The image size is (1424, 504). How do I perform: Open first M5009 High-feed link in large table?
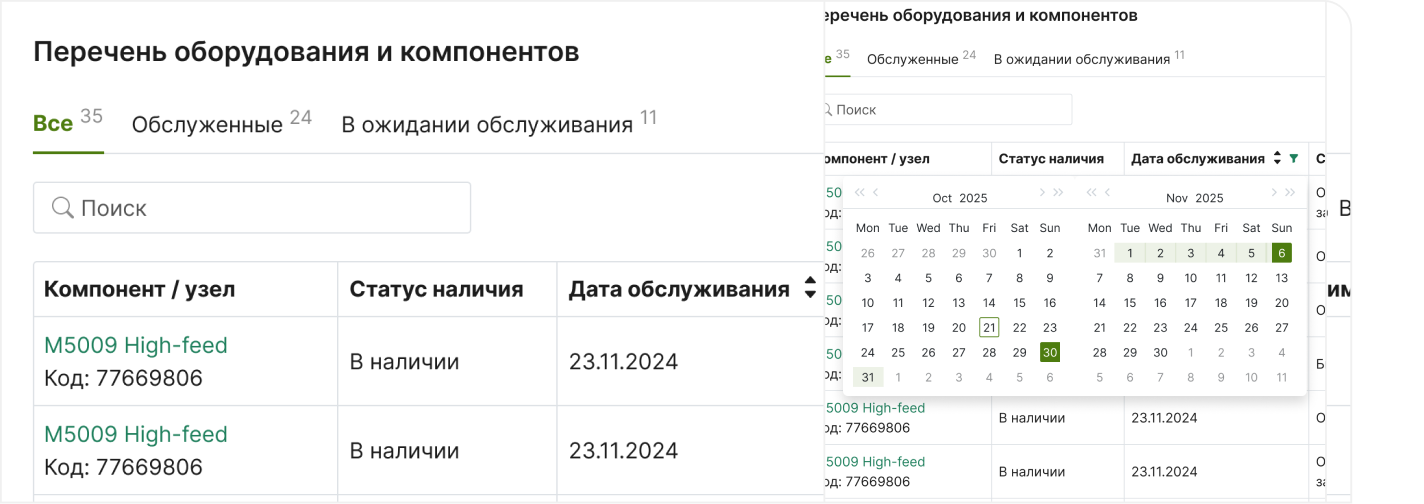pos(136,345)
